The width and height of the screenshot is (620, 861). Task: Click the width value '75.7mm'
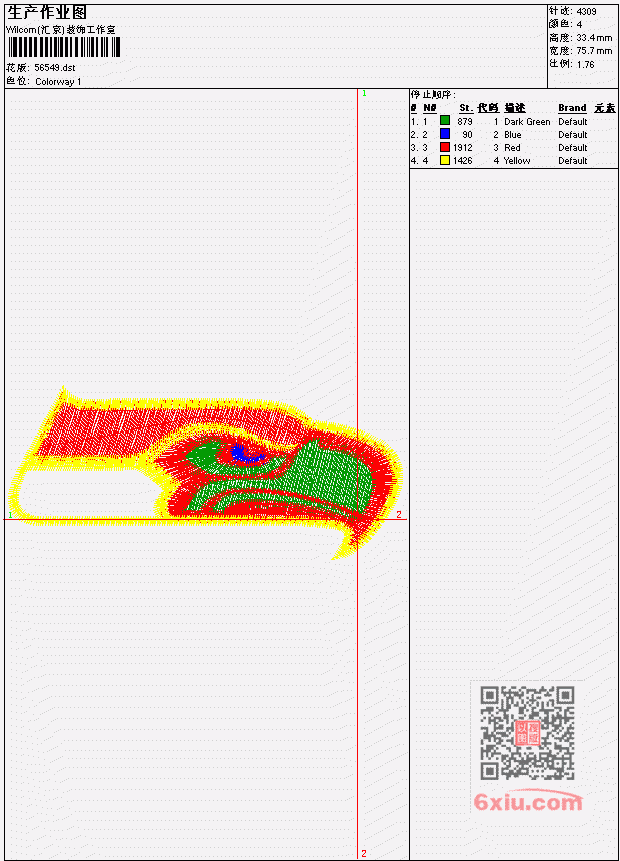pos(594,51)
